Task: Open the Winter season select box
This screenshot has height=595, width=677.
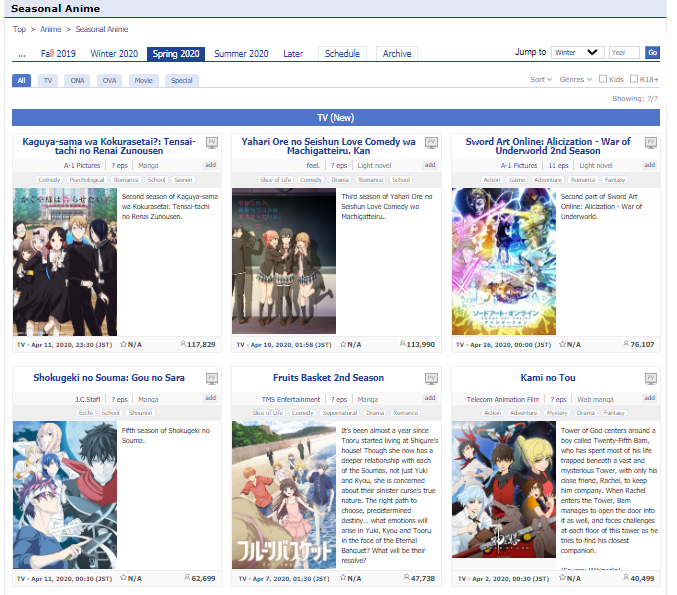Action: 577,52
